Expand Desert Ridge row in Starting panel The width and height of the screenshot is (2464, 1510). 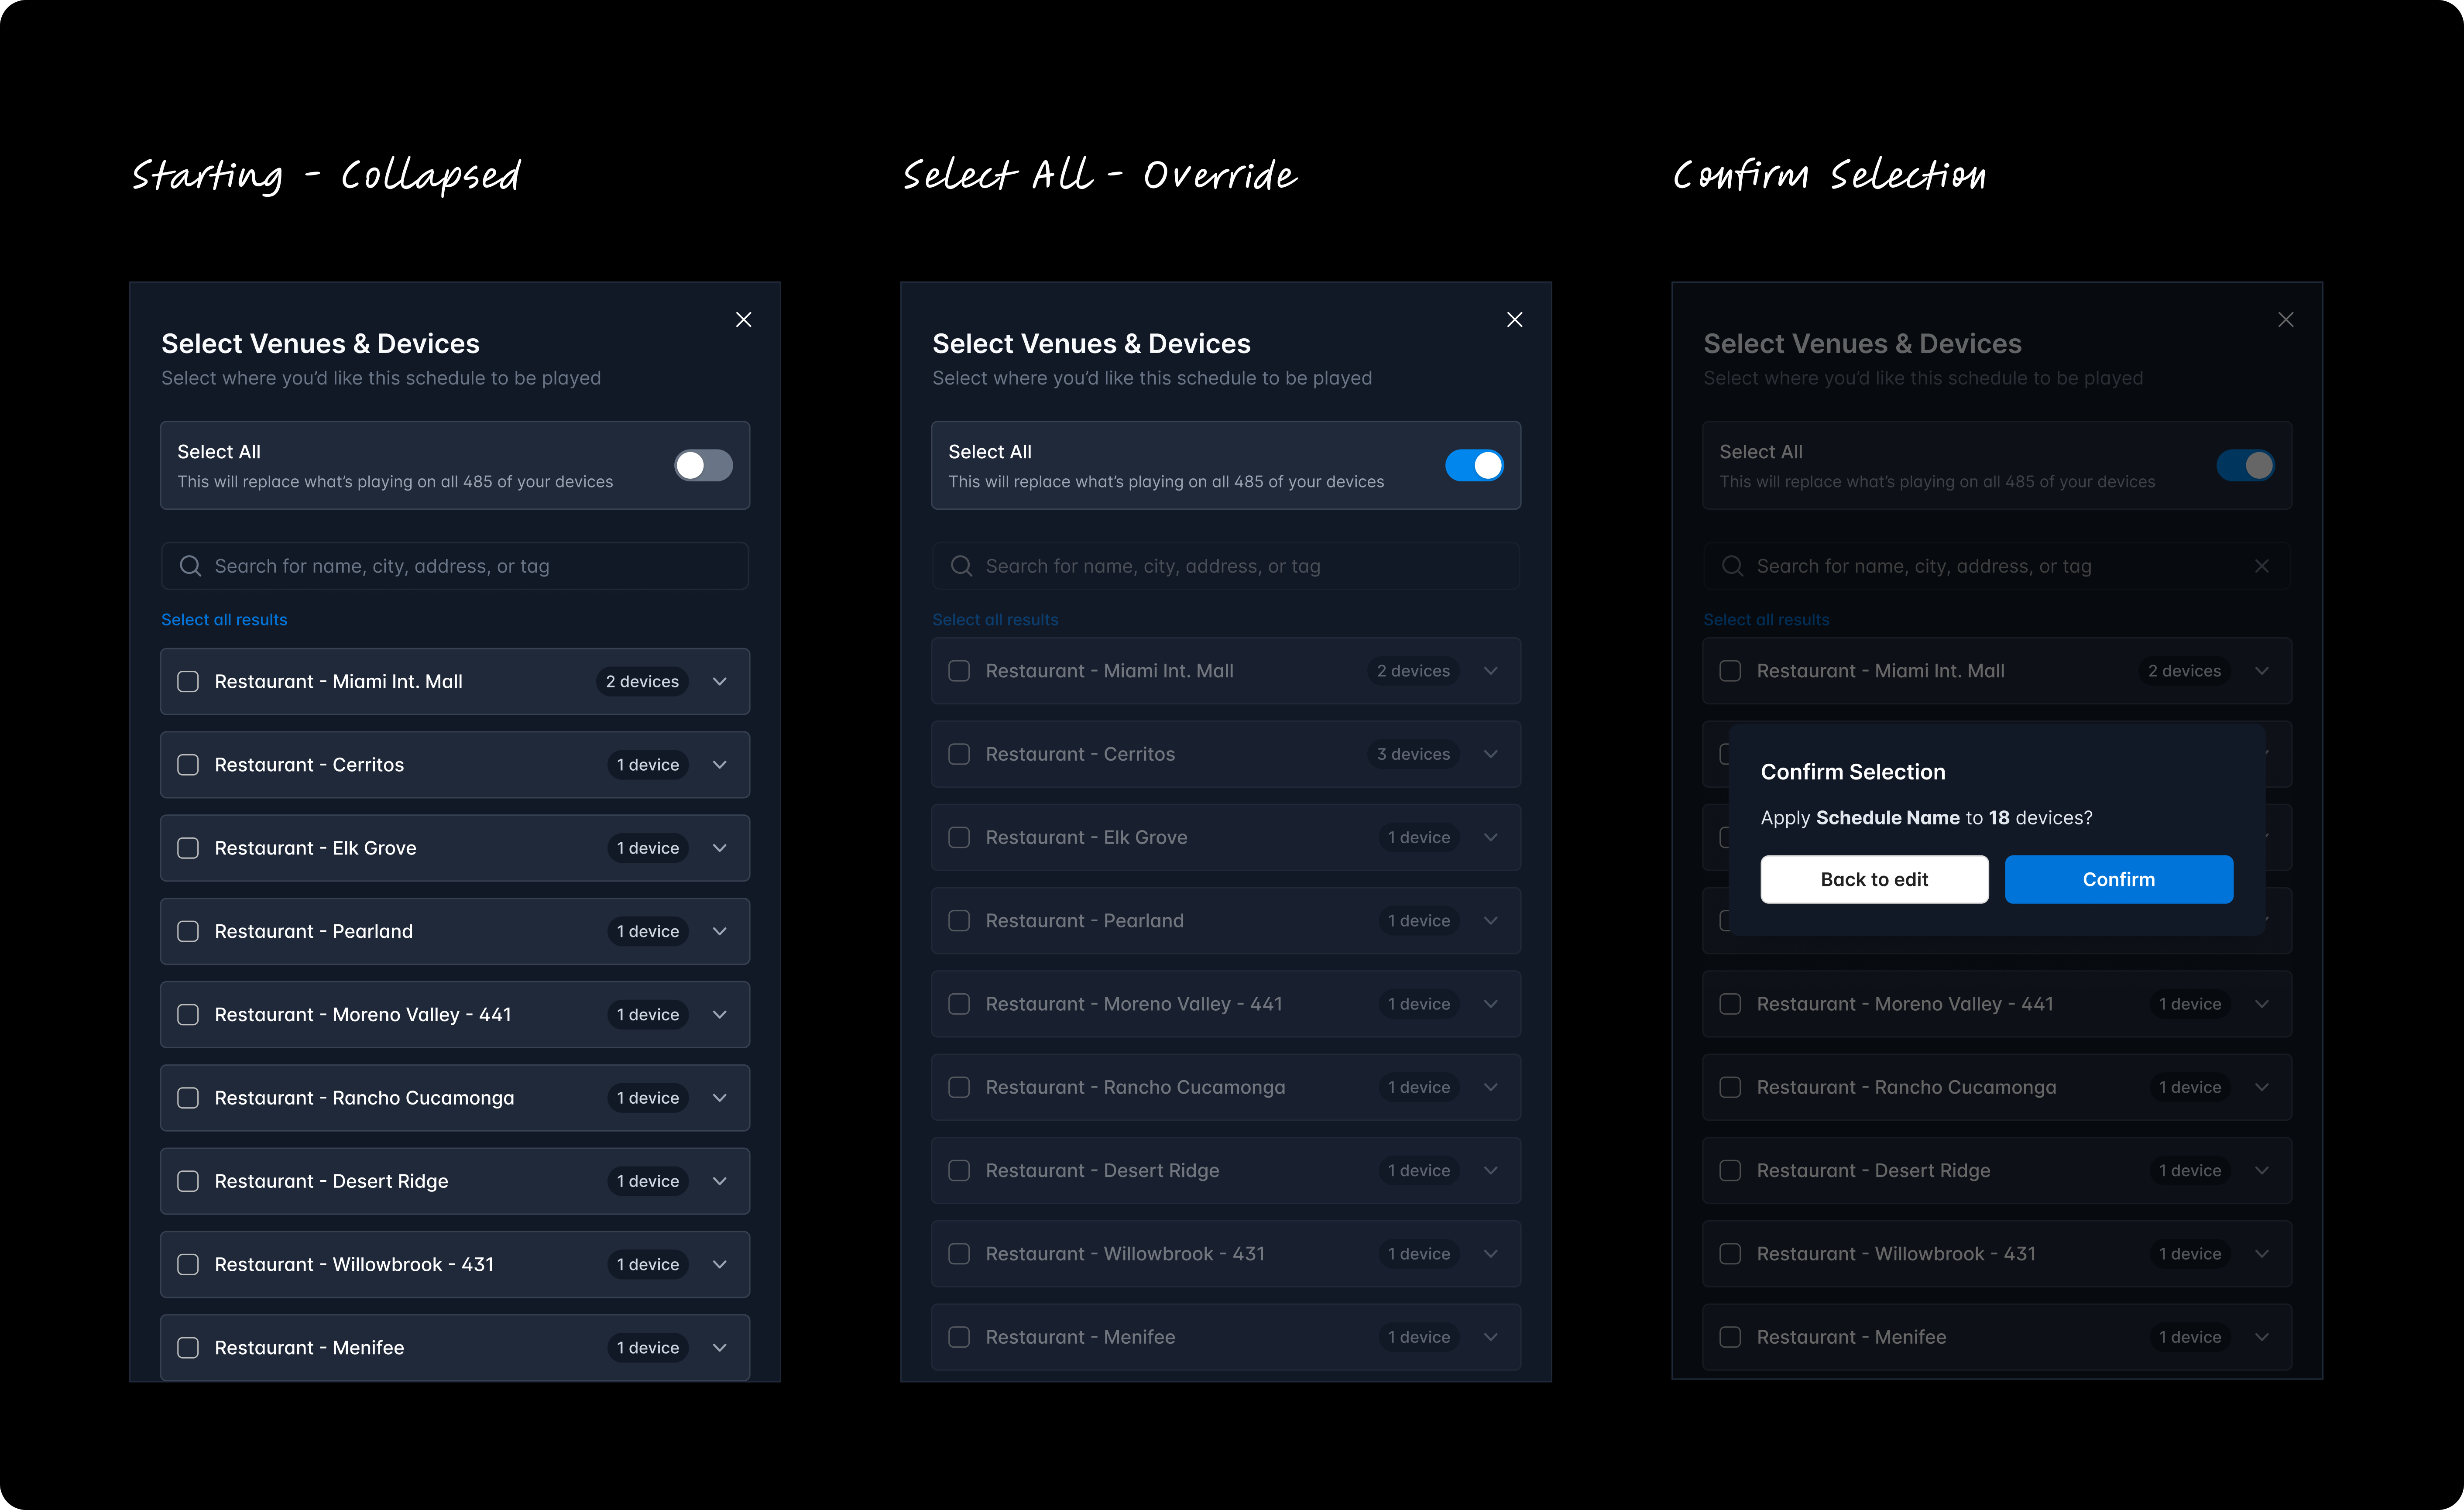pos(720,1181)
